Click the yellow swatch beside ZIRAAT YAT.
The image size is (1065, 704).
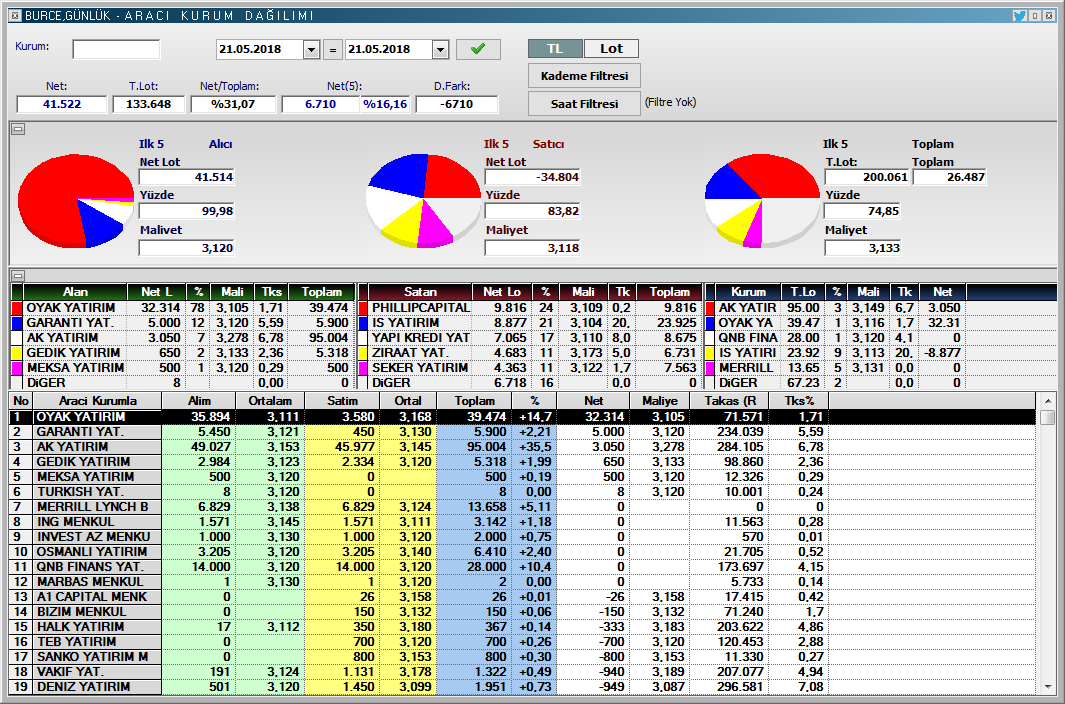click(x=363, y=353)
